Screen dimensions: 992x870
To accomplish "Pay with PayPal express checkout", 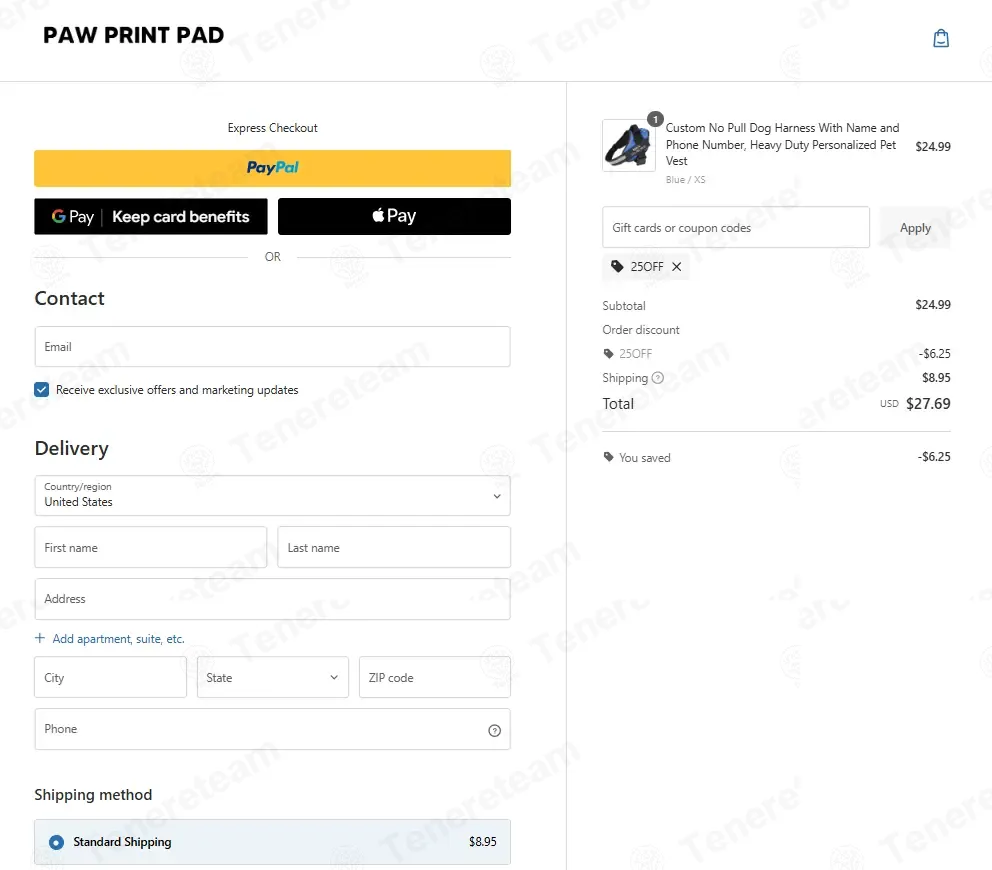I will pyautogui.click(x=273, y=168).
